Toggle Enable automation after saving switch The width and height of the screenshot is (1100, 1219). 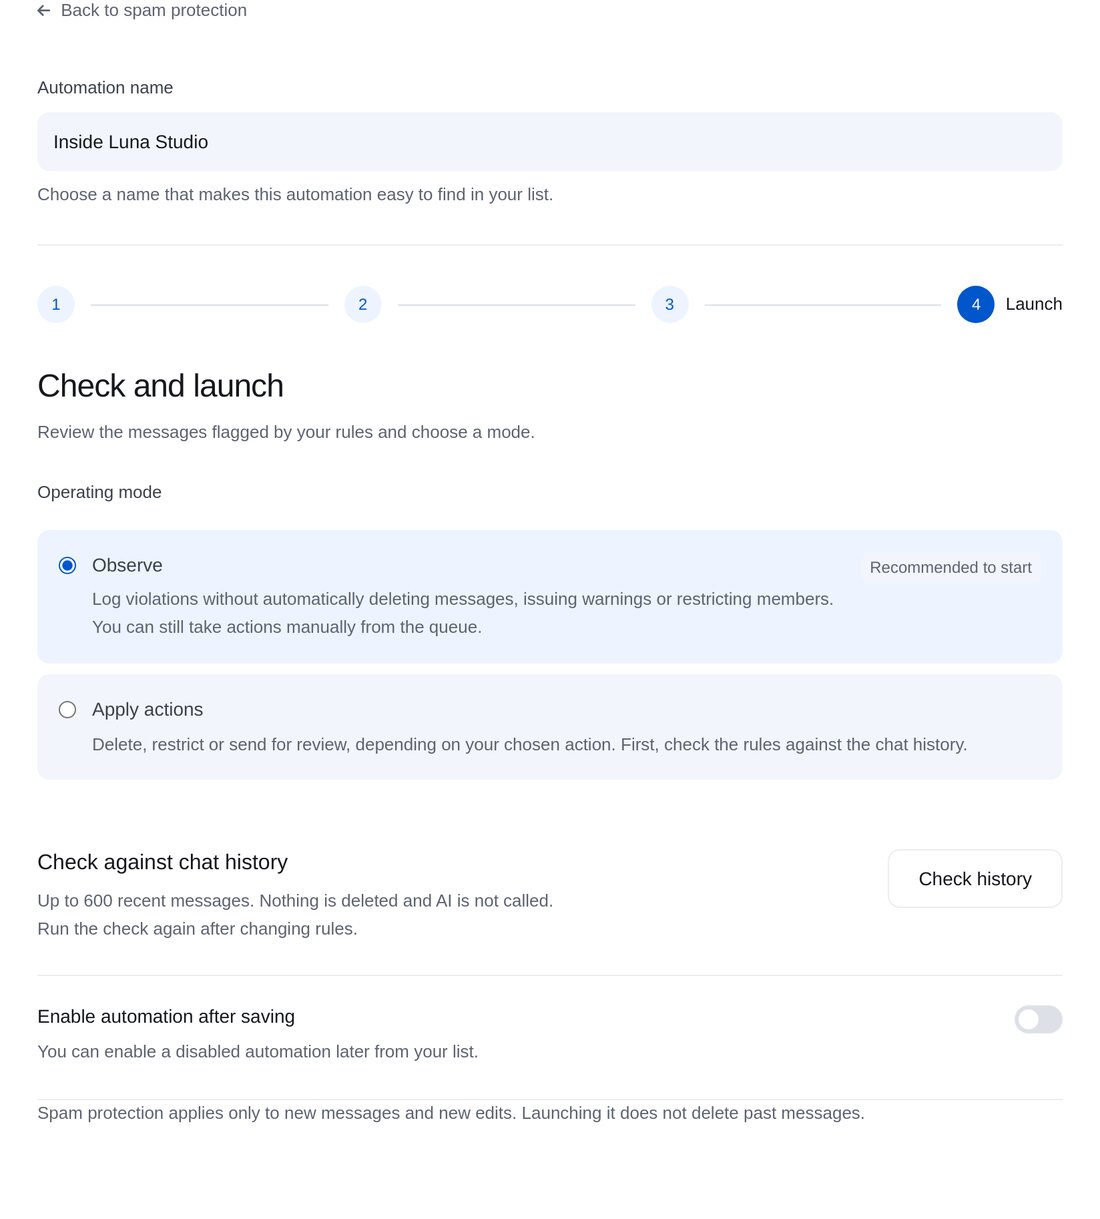click(1038, 1020)
